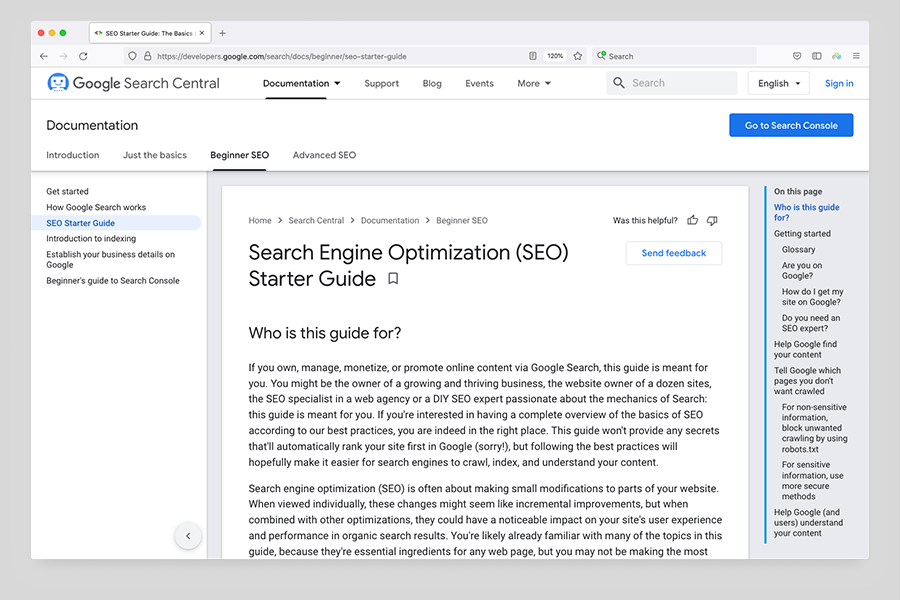
Task: Open Get started in left sidebar
Action: 68,191
